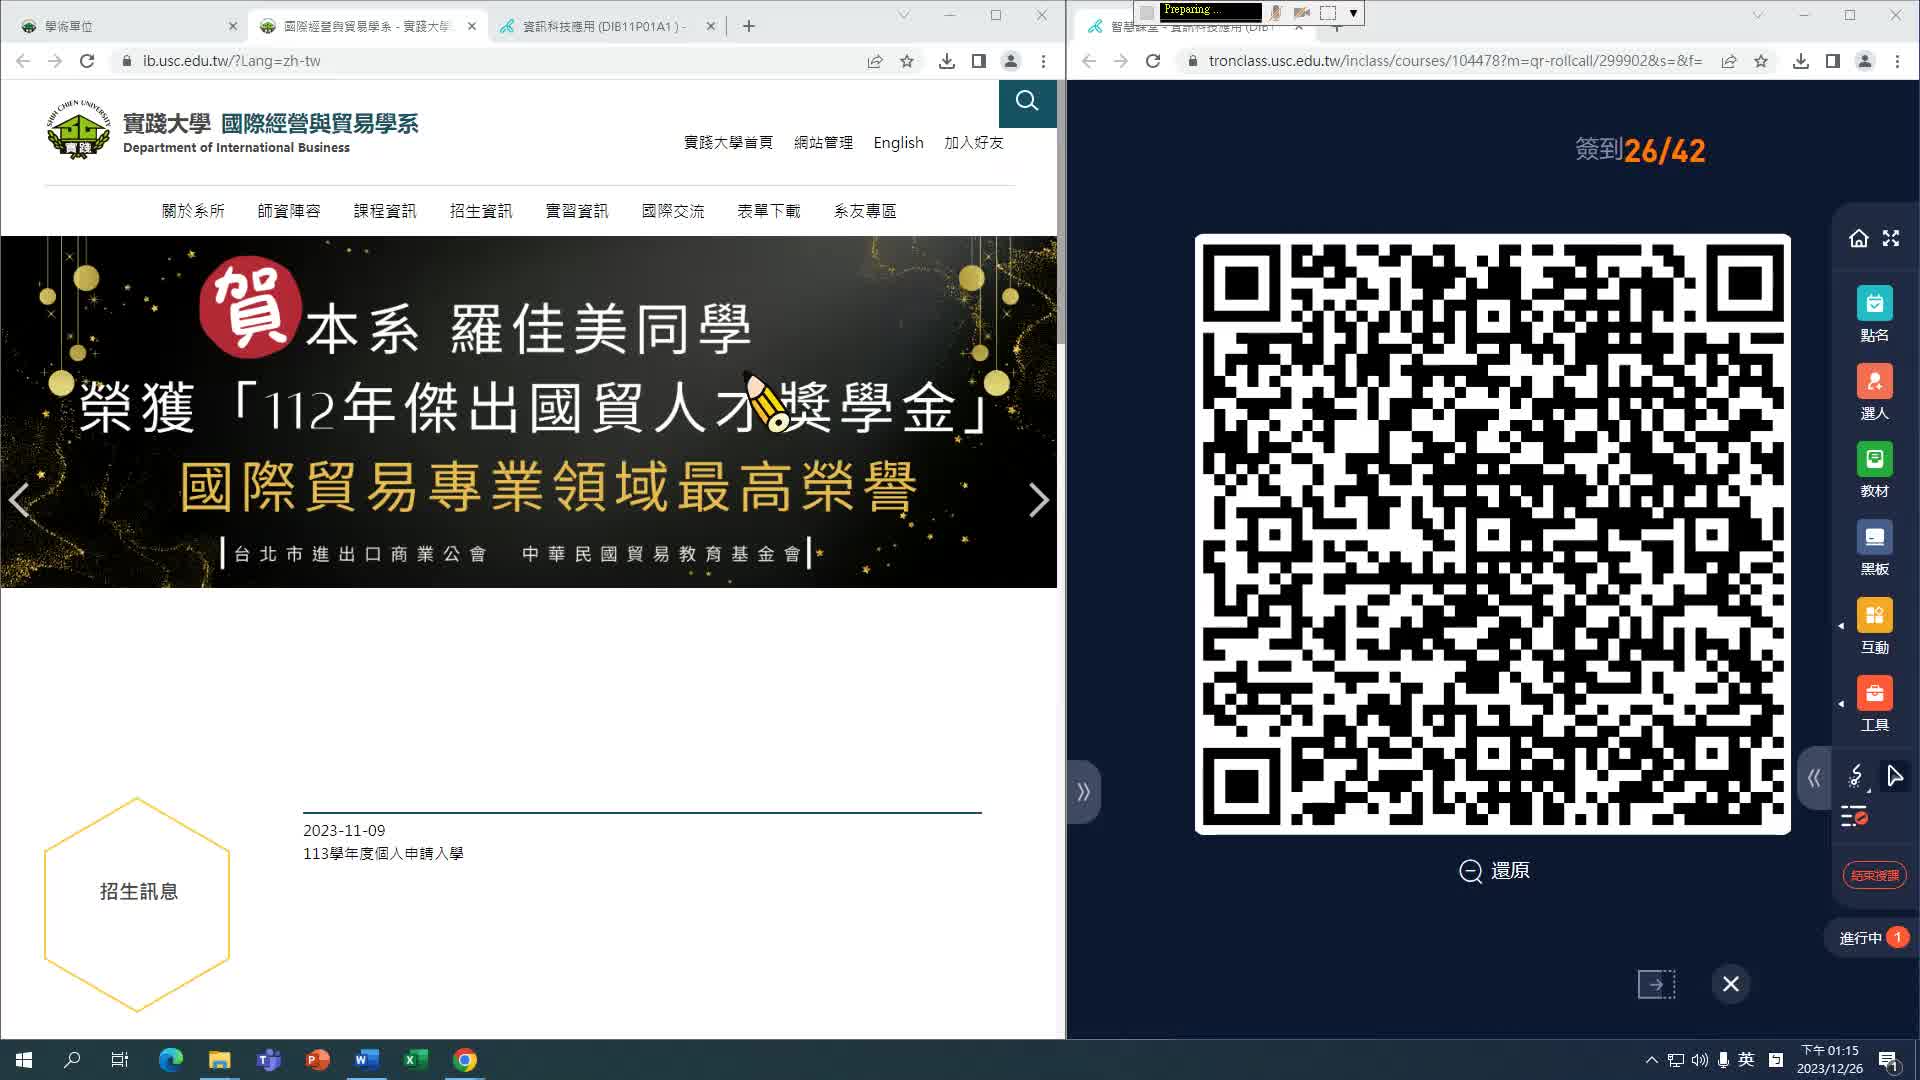Click the 加入好友 link
The image size is (1920, 1080).
pyautogui.click(x=973, y=143)
